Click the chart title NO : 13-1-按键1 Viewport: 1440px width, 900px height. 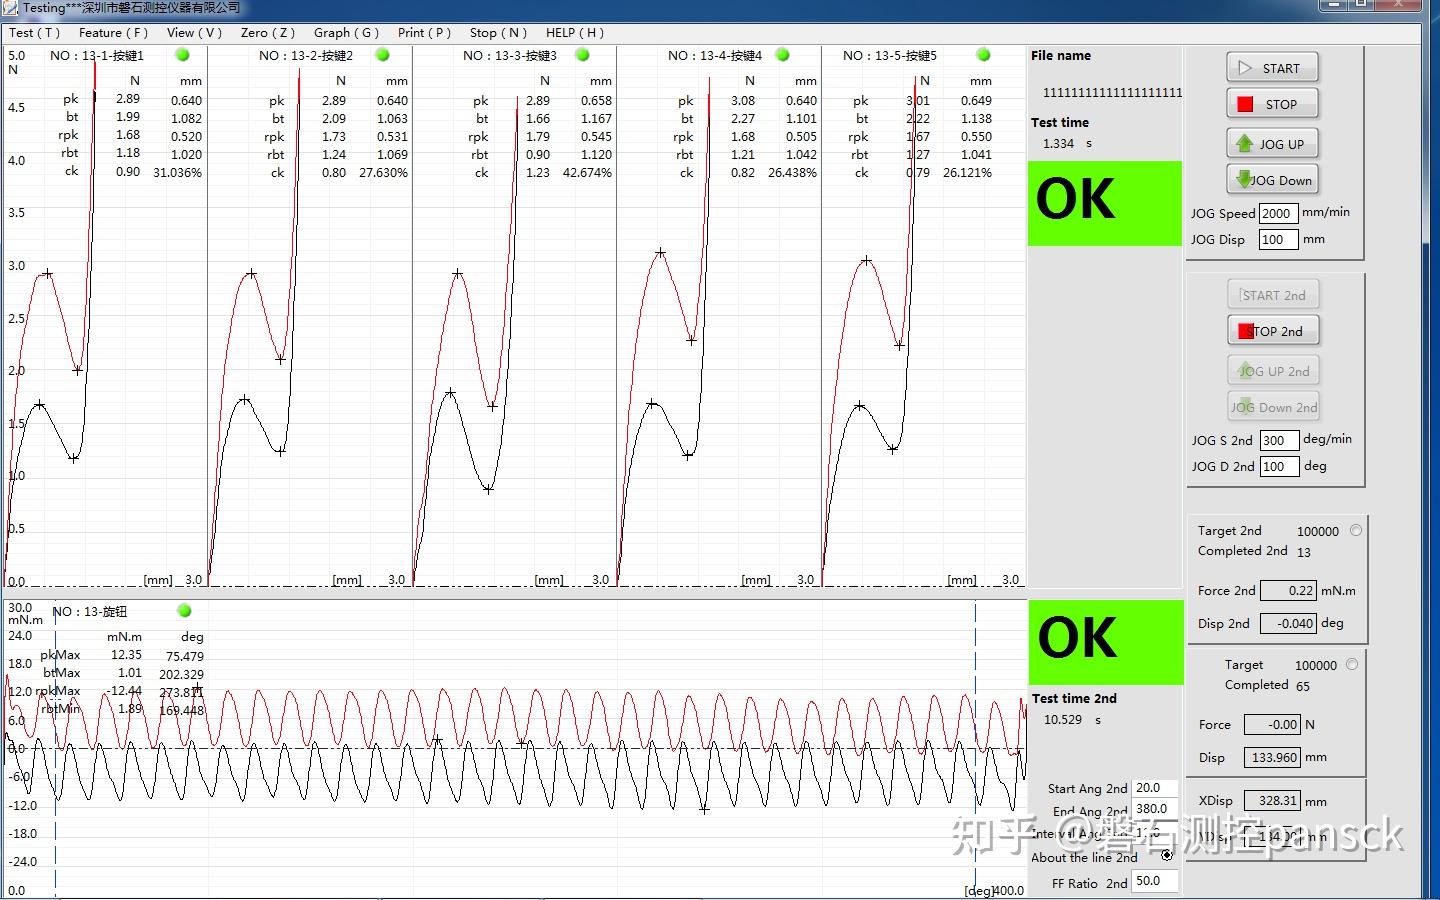97,56
